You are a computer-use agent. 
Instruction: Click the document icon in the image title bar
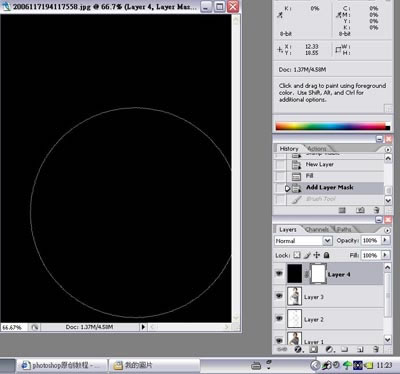(6, 7)
